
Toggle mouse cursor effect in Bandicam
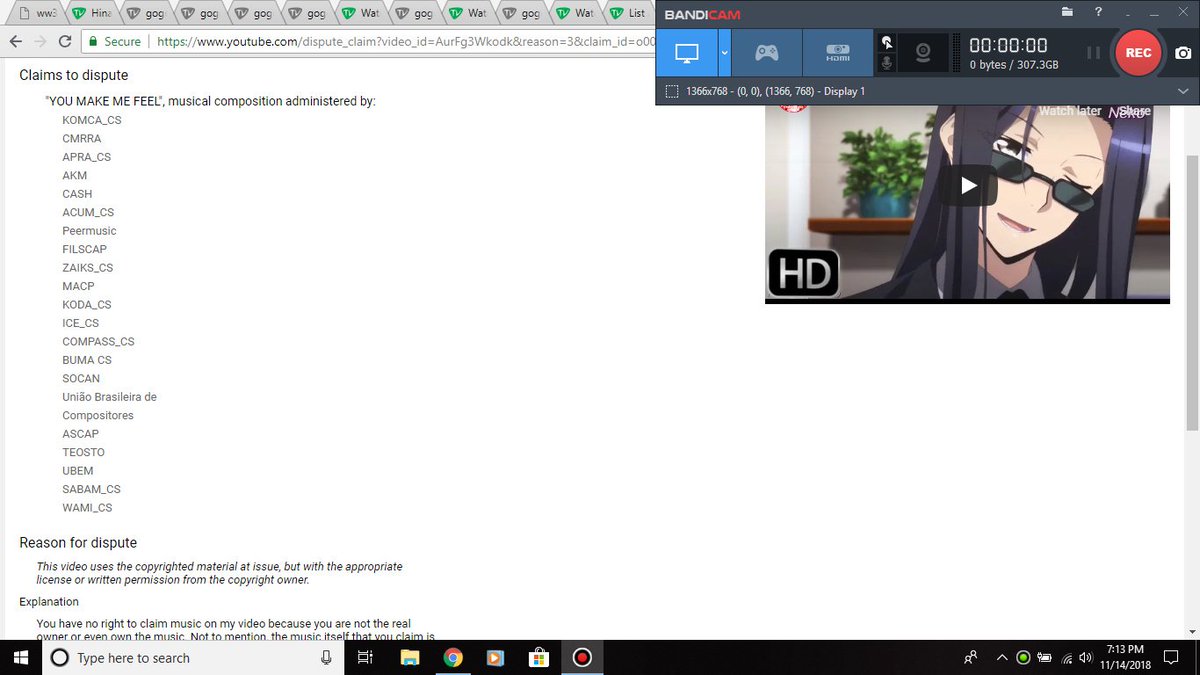(886, 42)
